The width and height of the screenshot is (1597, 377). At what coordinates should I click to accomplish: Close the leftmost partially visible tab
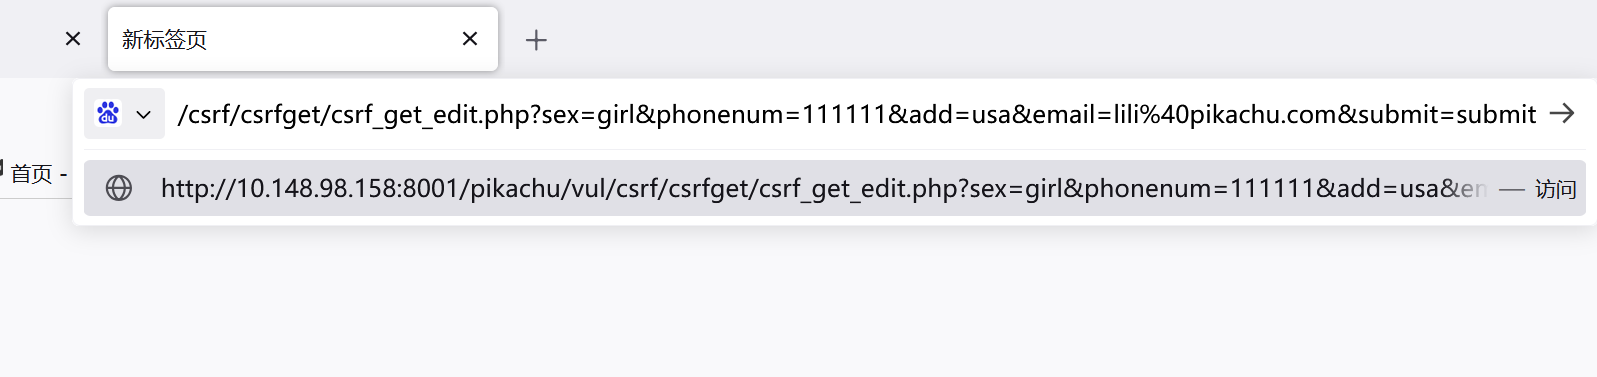(x=73, y=39)
